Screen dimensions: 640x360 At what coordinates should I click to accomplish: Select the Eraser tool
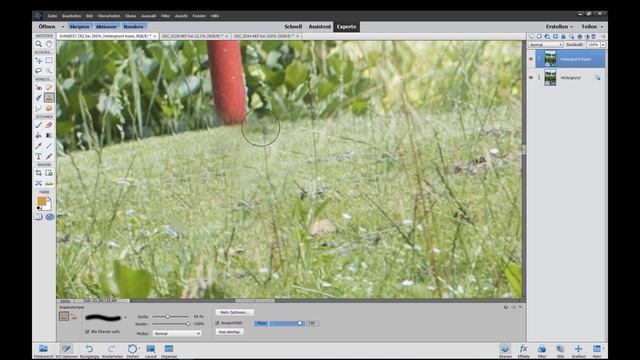click(x=49, y=125)
